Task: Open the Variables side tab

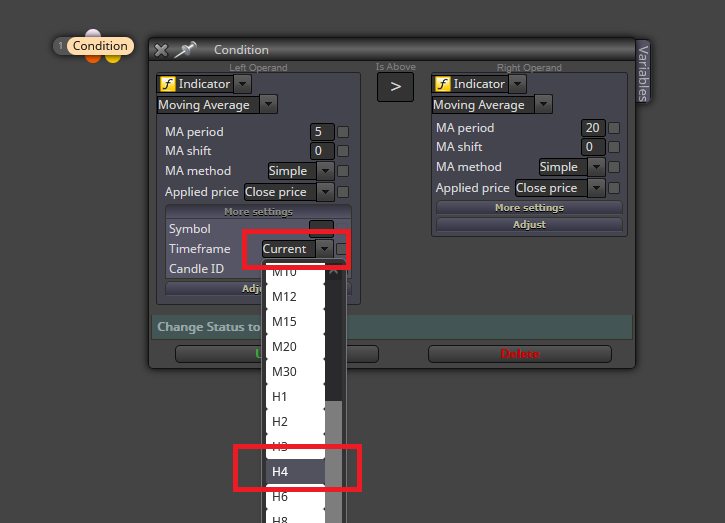Action: (643, 73)
